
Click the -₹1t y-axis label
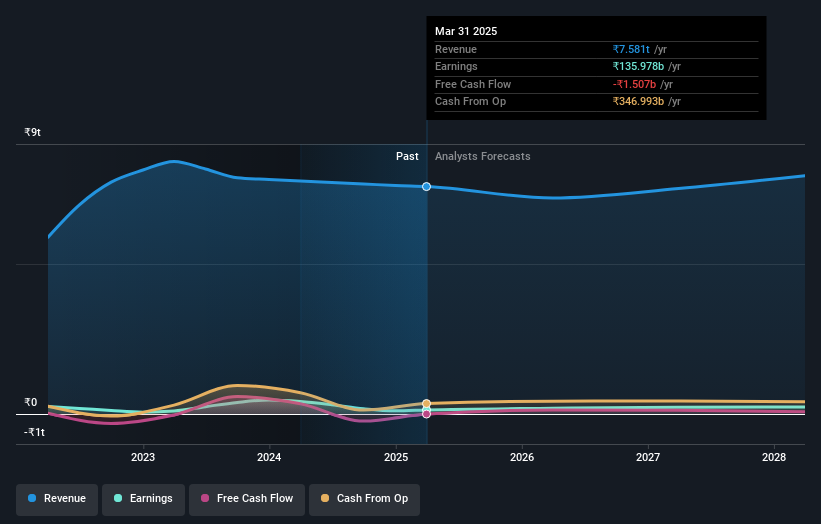(35, 432)
